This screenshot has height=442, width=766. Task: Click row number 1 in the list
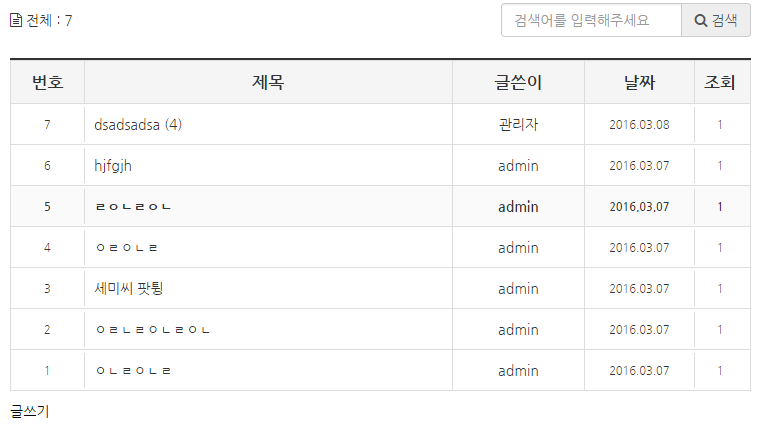click(x=47, y=371)
